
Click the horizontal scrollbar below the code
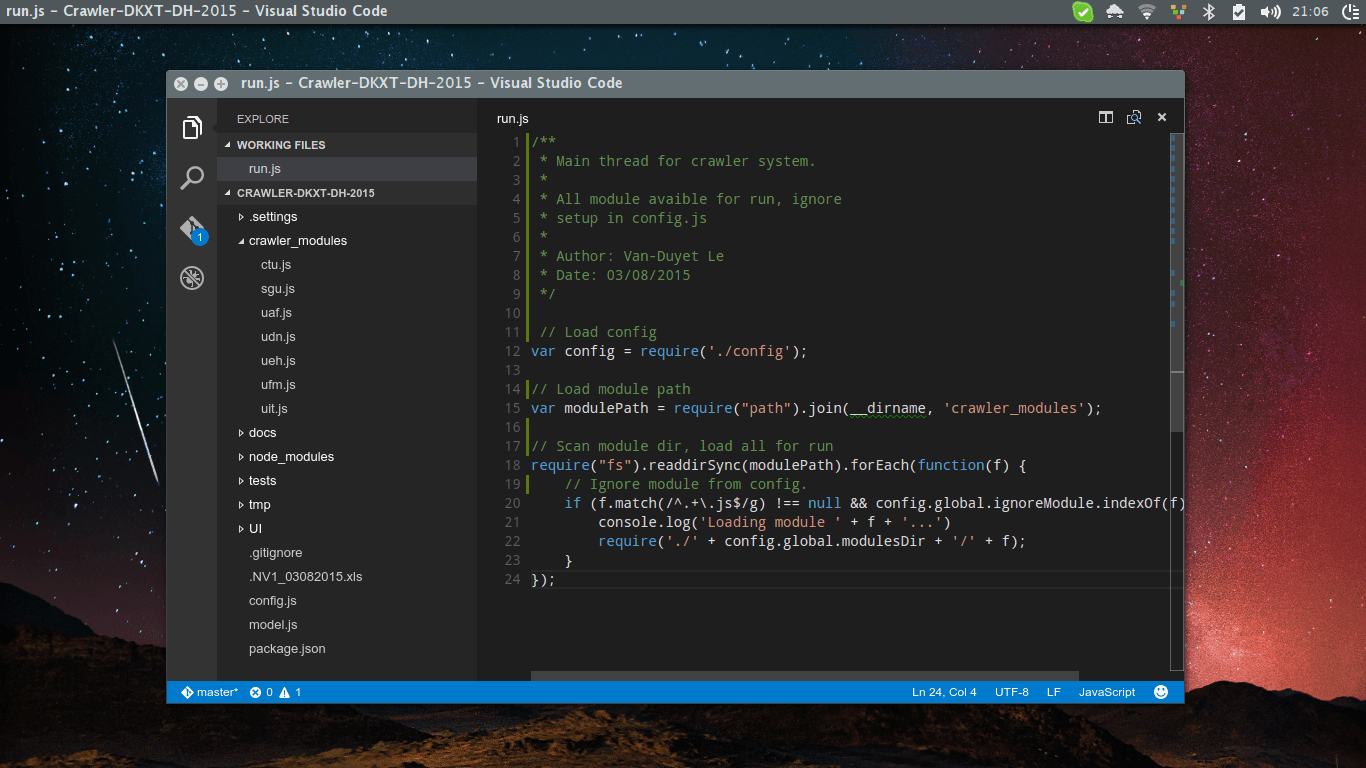(x=800, y=676)
